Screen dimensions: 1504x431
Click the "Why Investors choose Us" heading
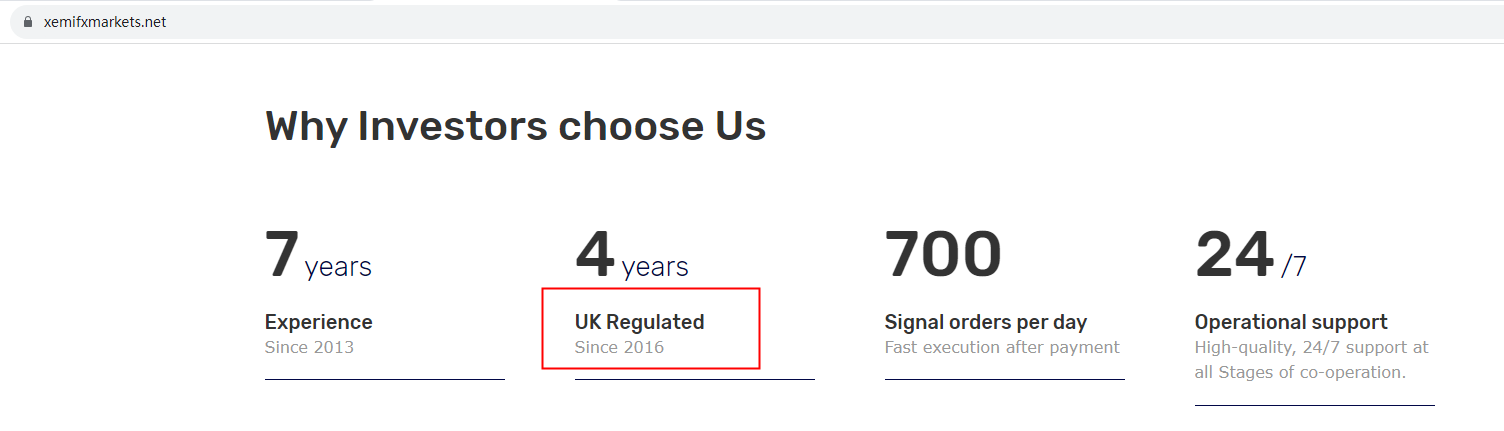pos(515,126)
